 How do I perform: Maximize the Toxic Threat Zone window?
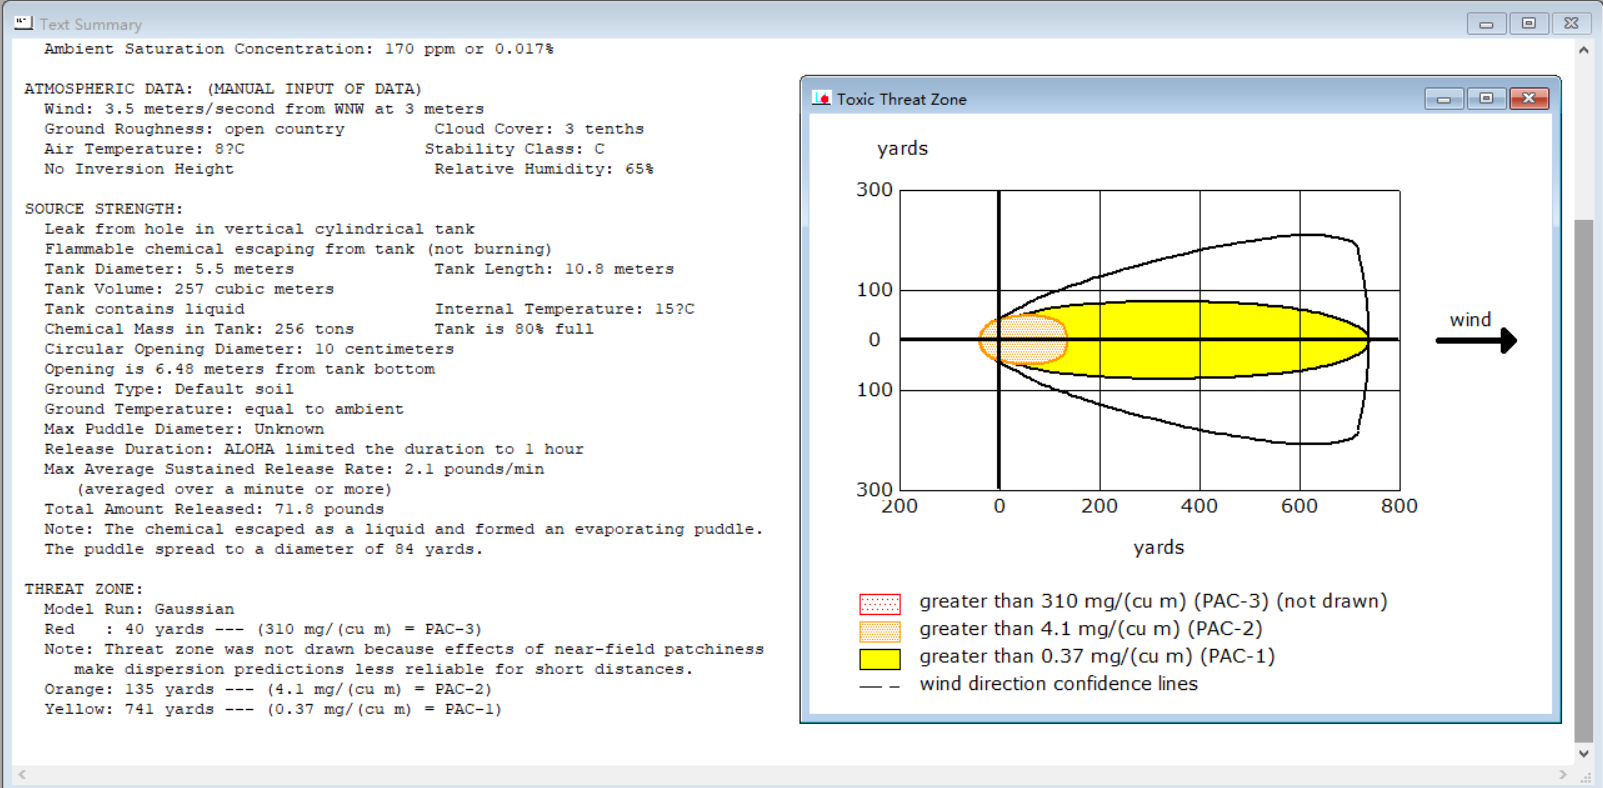click(x=1486, y=98)
